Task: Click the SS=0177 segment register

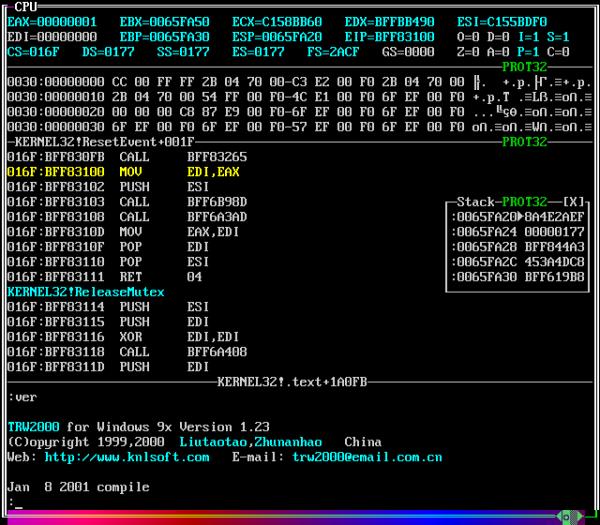Action: 183,52
